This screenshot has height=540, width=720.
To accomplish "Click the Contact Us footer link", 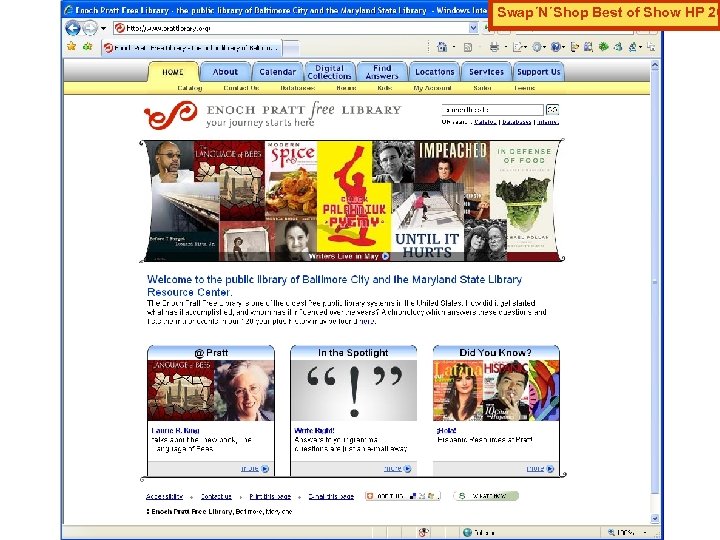I will 216,496.
